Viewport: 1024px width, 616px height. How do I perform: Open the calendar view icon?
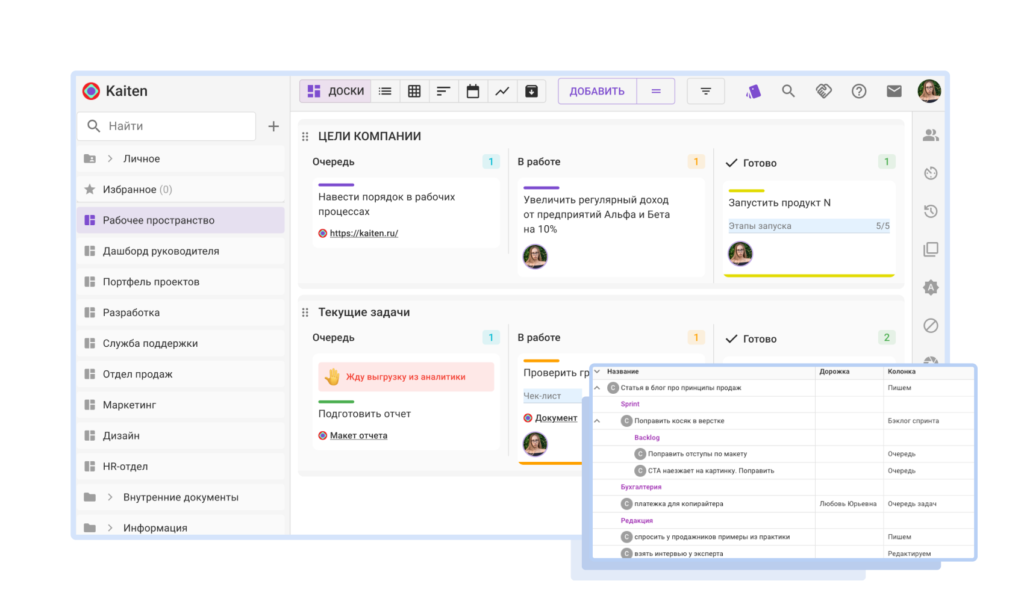click(473, 91)
